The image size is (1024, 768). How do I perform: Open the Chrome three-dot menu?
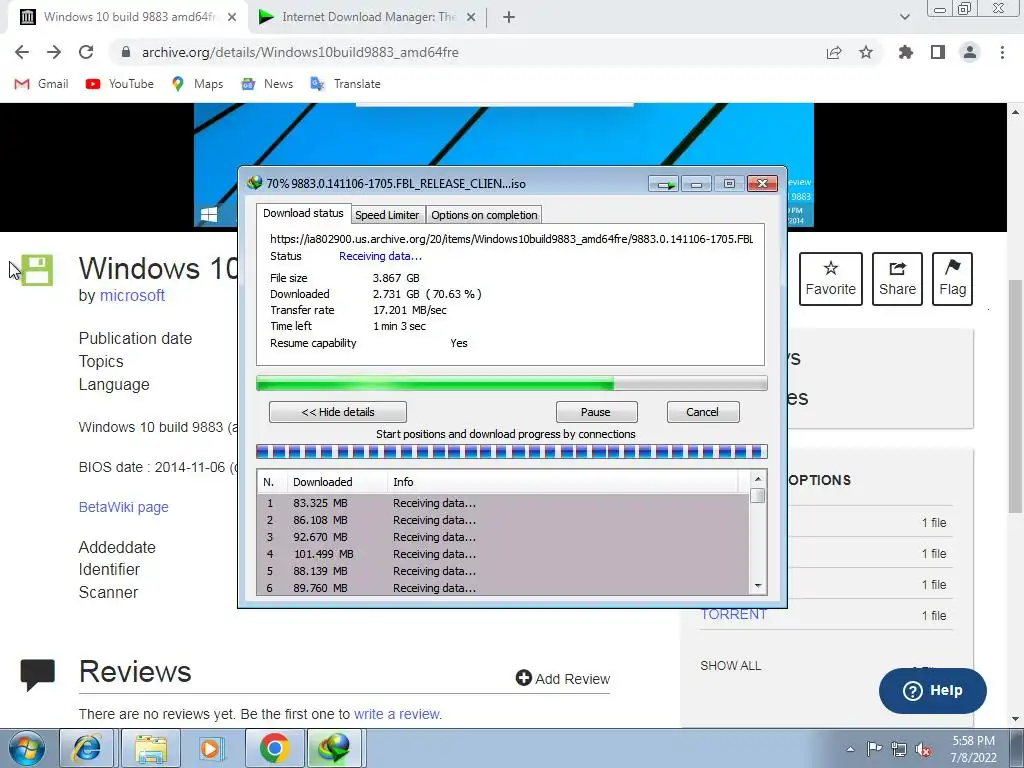(1002, 52)
